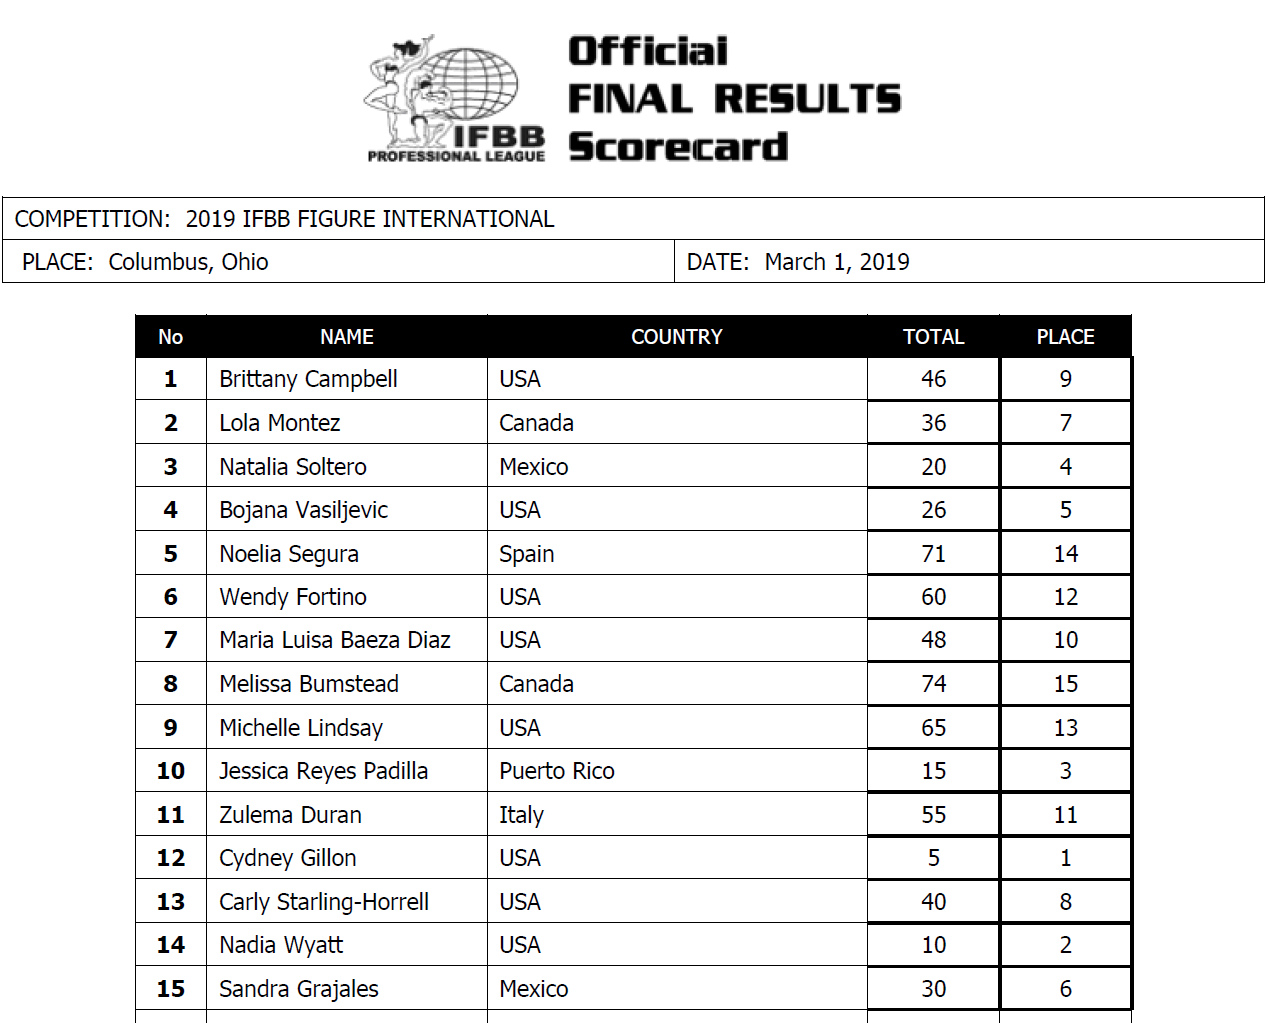This screenshot has height=1023, width=1268.
Task: Select Nadia Wyatt's row name
Action: (x=281, y=945)
